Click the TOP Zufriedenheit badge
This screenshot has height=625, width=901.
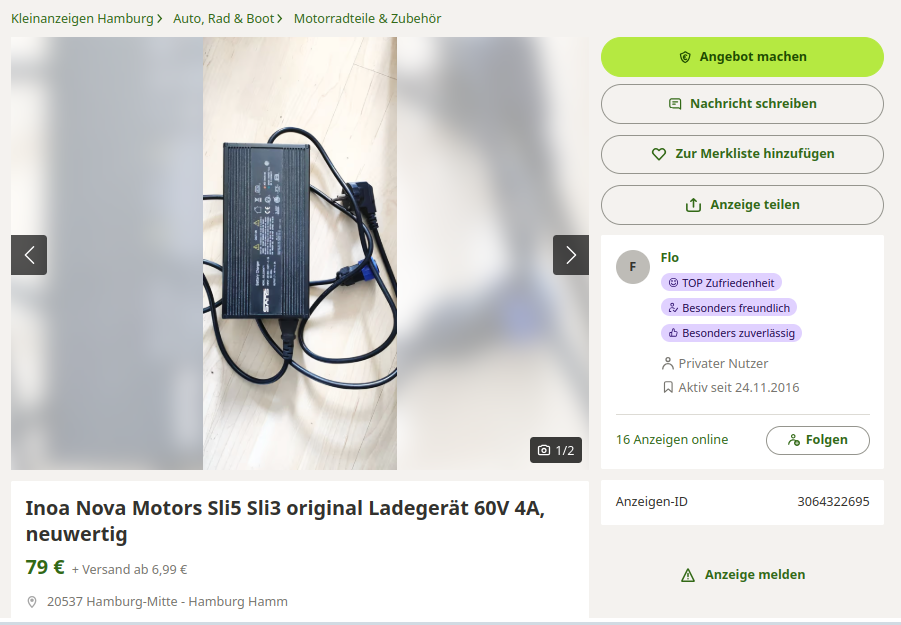[721, 283]
